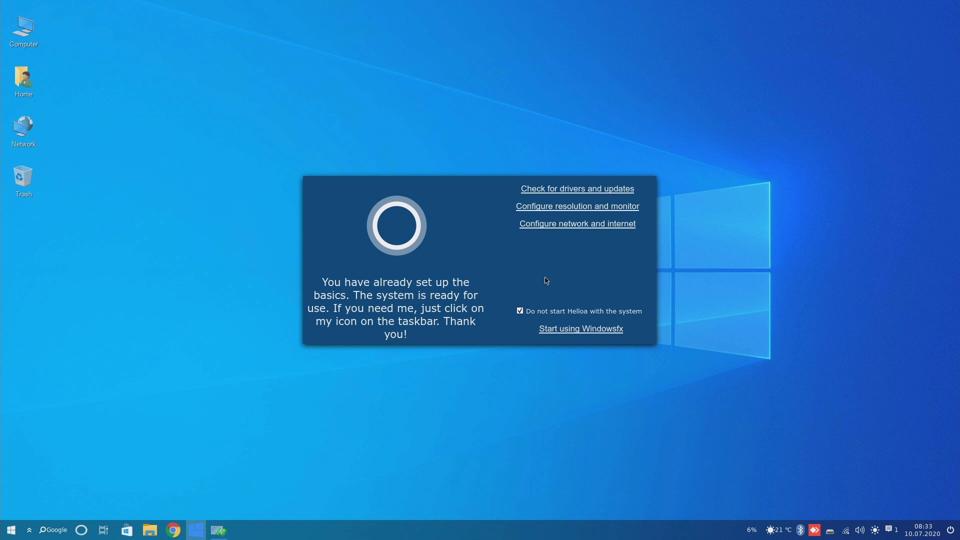Click the clock showing 08:33
960x540 pixels.
922,530
